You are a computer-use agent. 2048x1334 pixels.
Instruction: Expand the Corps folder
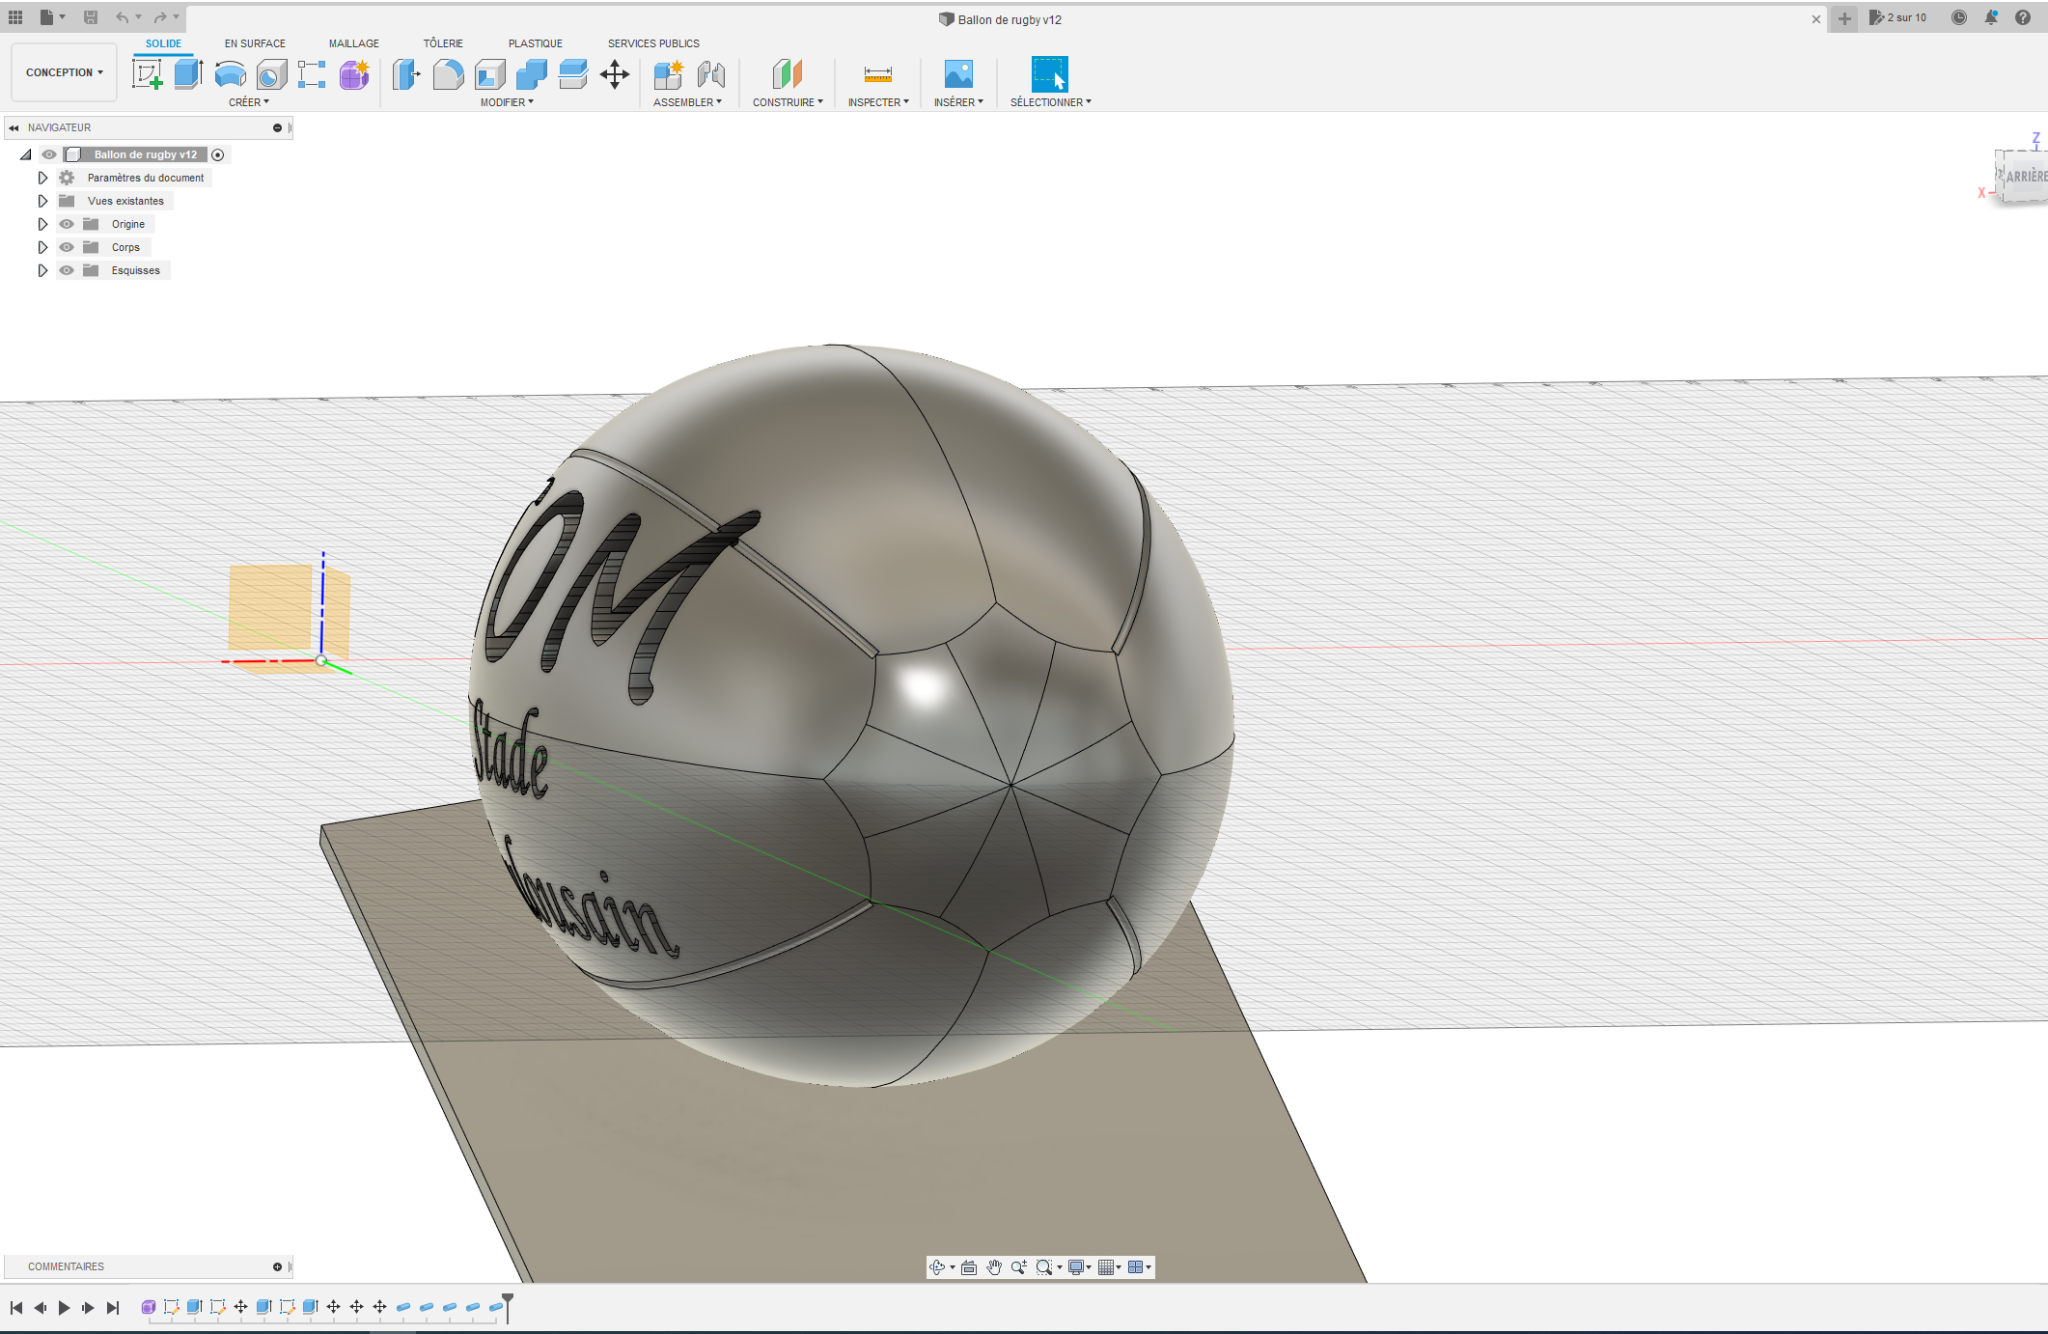tap(42, 247)
